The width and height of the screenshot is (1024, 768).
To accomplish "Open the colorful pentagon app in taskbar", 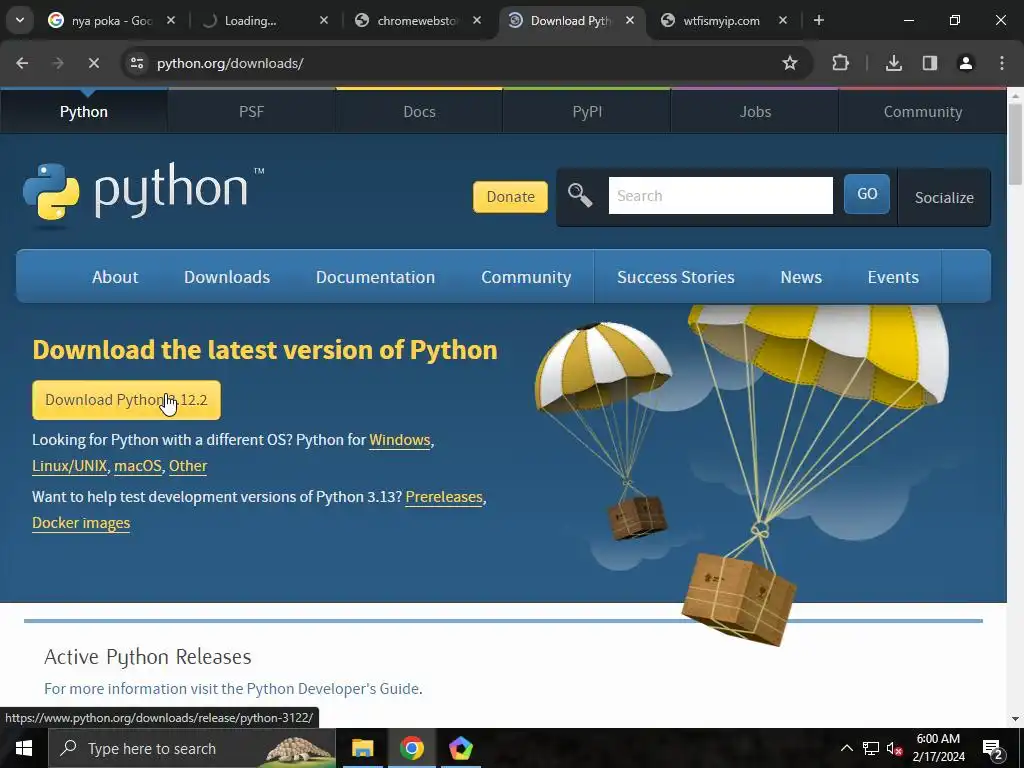I will point(460,748).
